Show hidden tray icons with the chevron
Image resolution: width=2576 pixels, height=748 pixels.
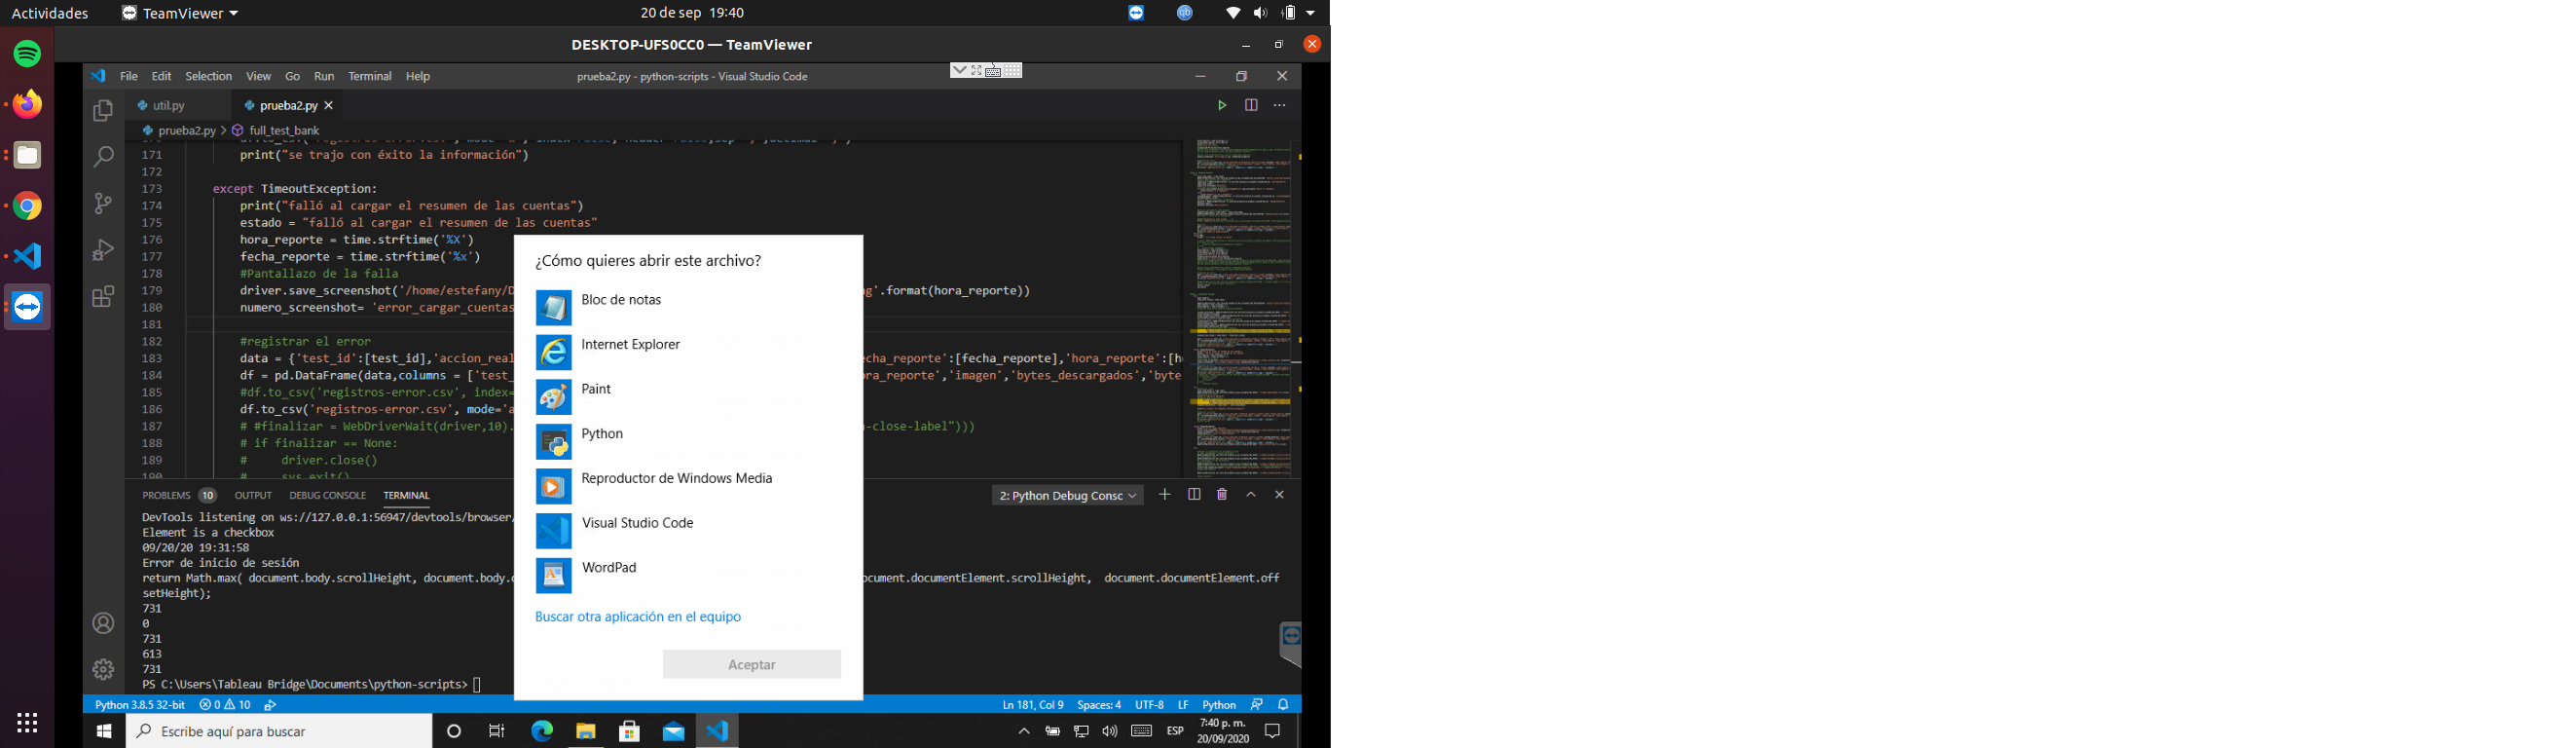point(1024,732)
